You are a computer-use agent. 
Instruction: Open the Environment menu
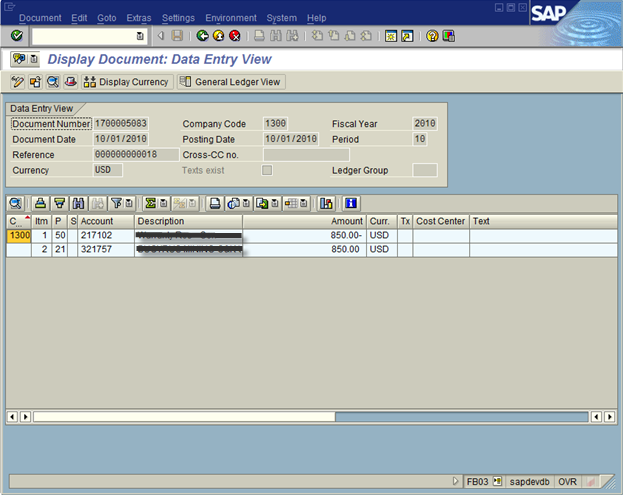point(231,18)
